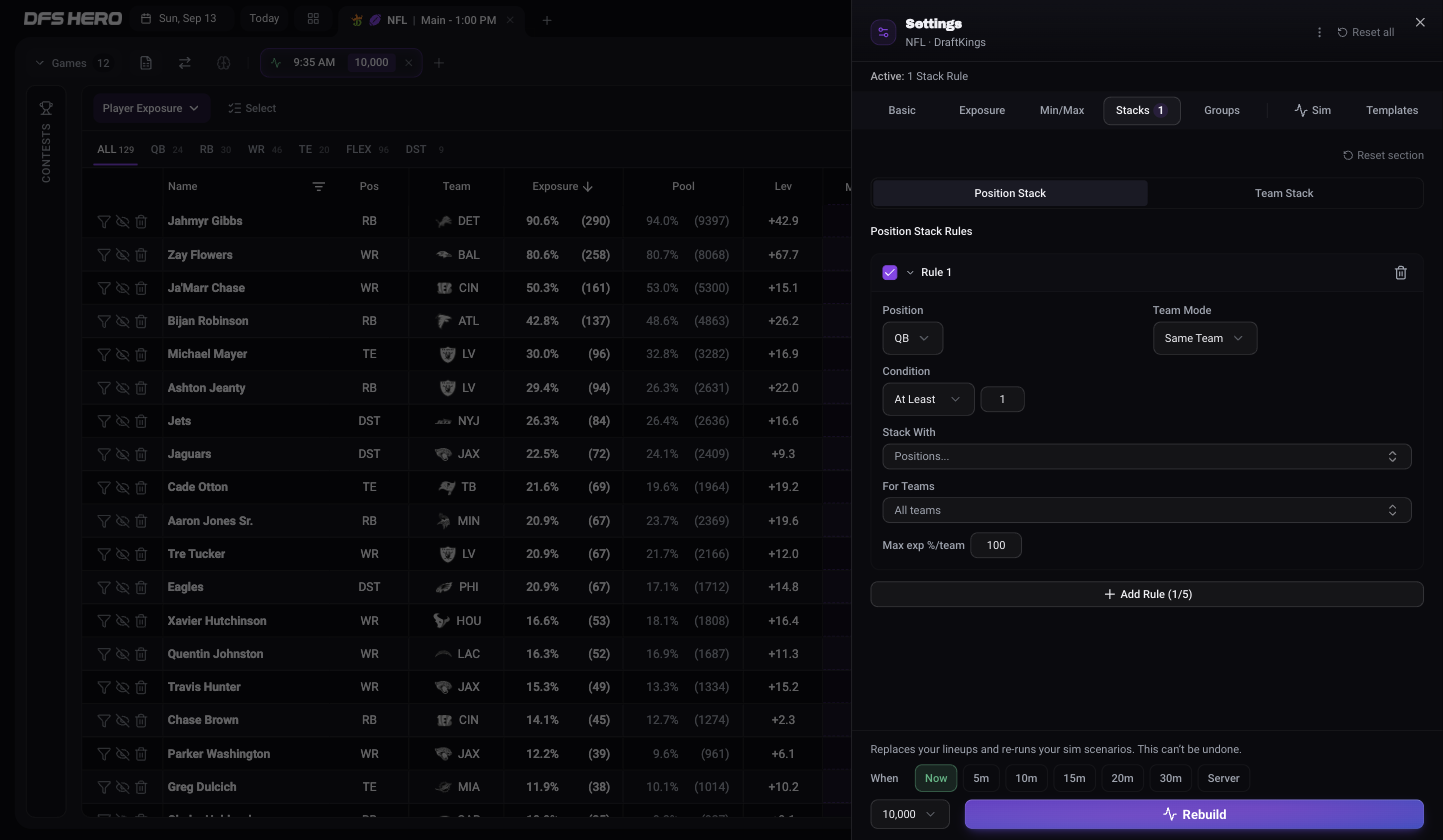Add a new build with plus icon
The width and height of the screenshot is (1443, 840).
438,63
